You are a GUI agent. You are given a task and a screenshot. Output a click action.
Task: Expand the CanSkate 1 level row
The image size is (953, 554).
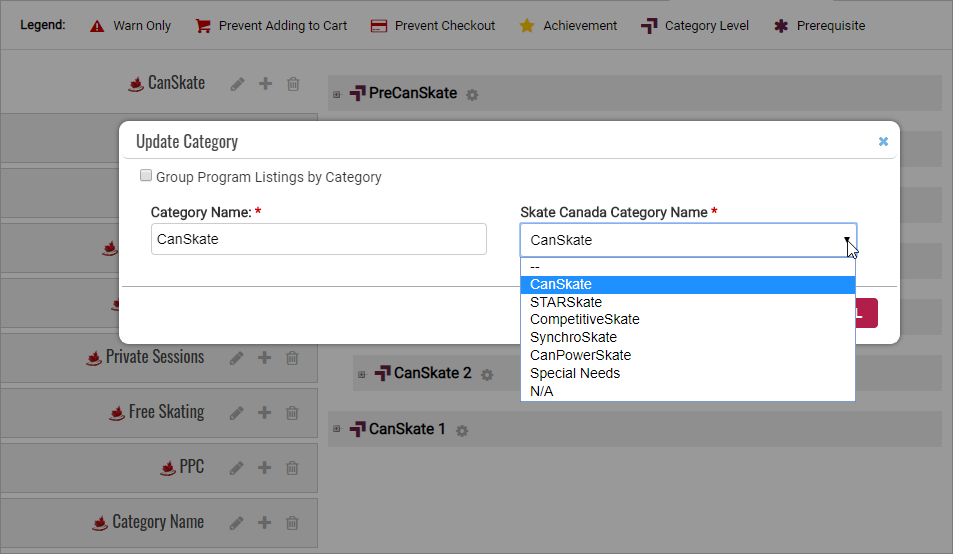(336, 430)
